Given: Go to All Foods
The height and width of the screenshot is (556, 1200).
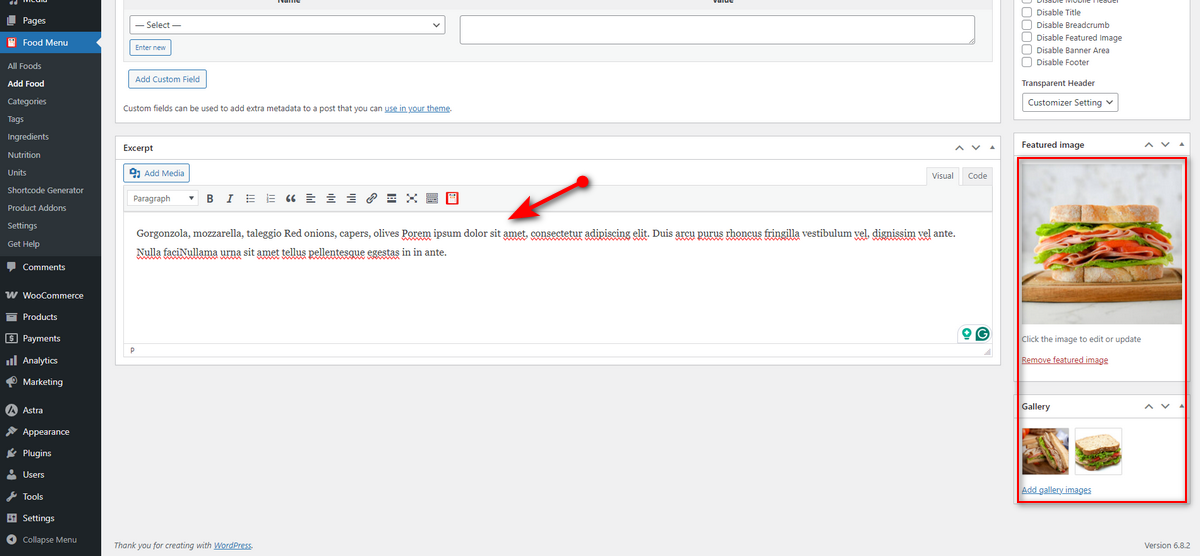Looking at the screenshot, I should (24, 66).
